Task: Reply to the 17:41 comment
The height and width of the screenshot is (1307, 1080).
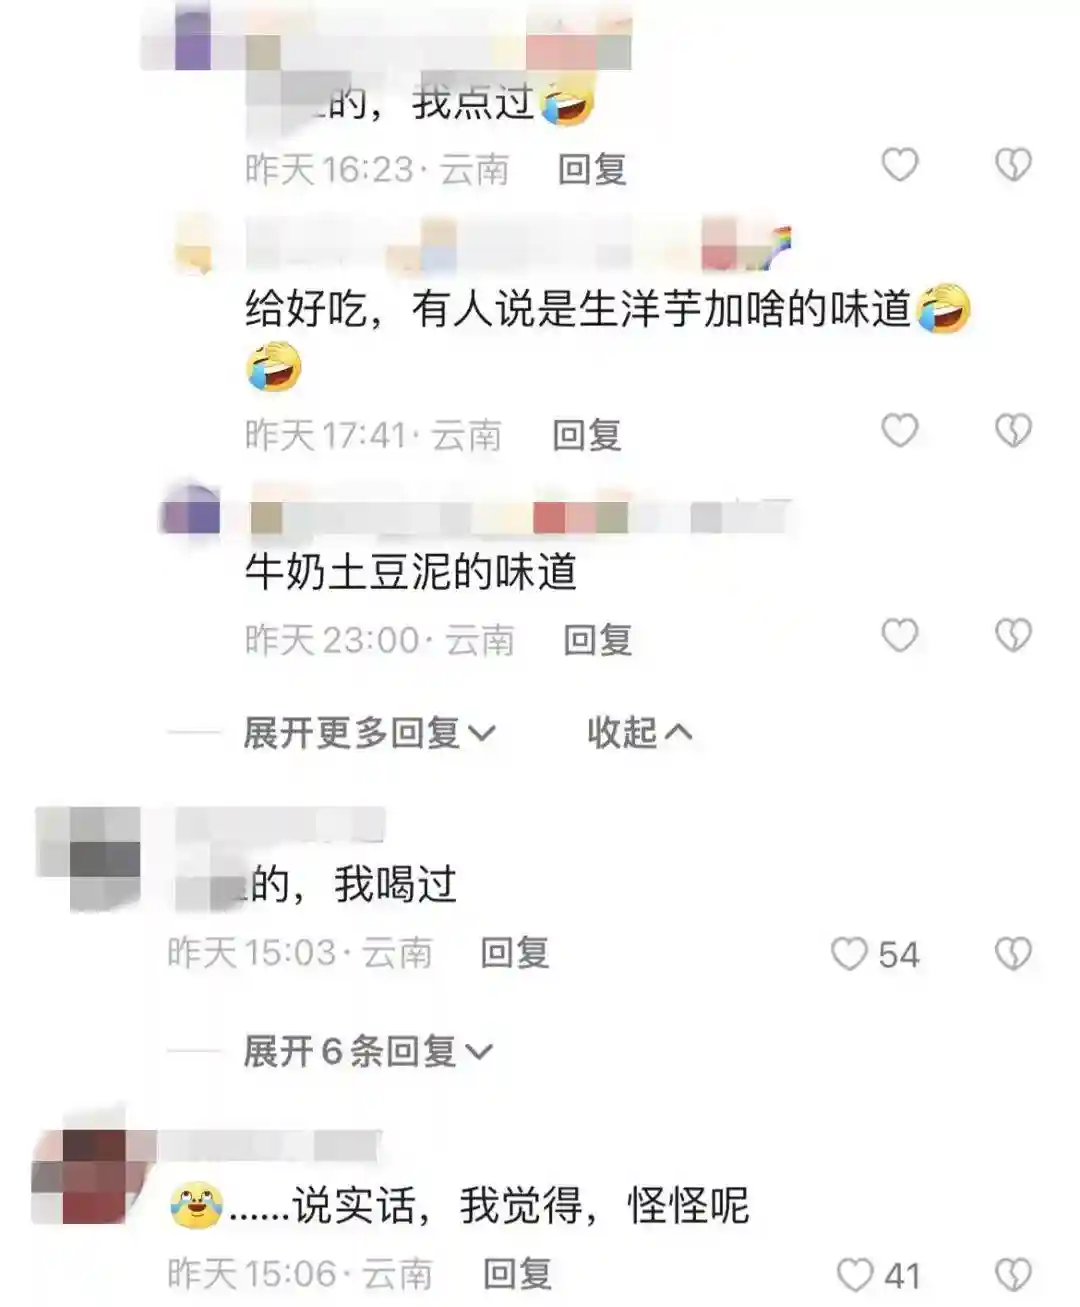Action: click(587, 435)
